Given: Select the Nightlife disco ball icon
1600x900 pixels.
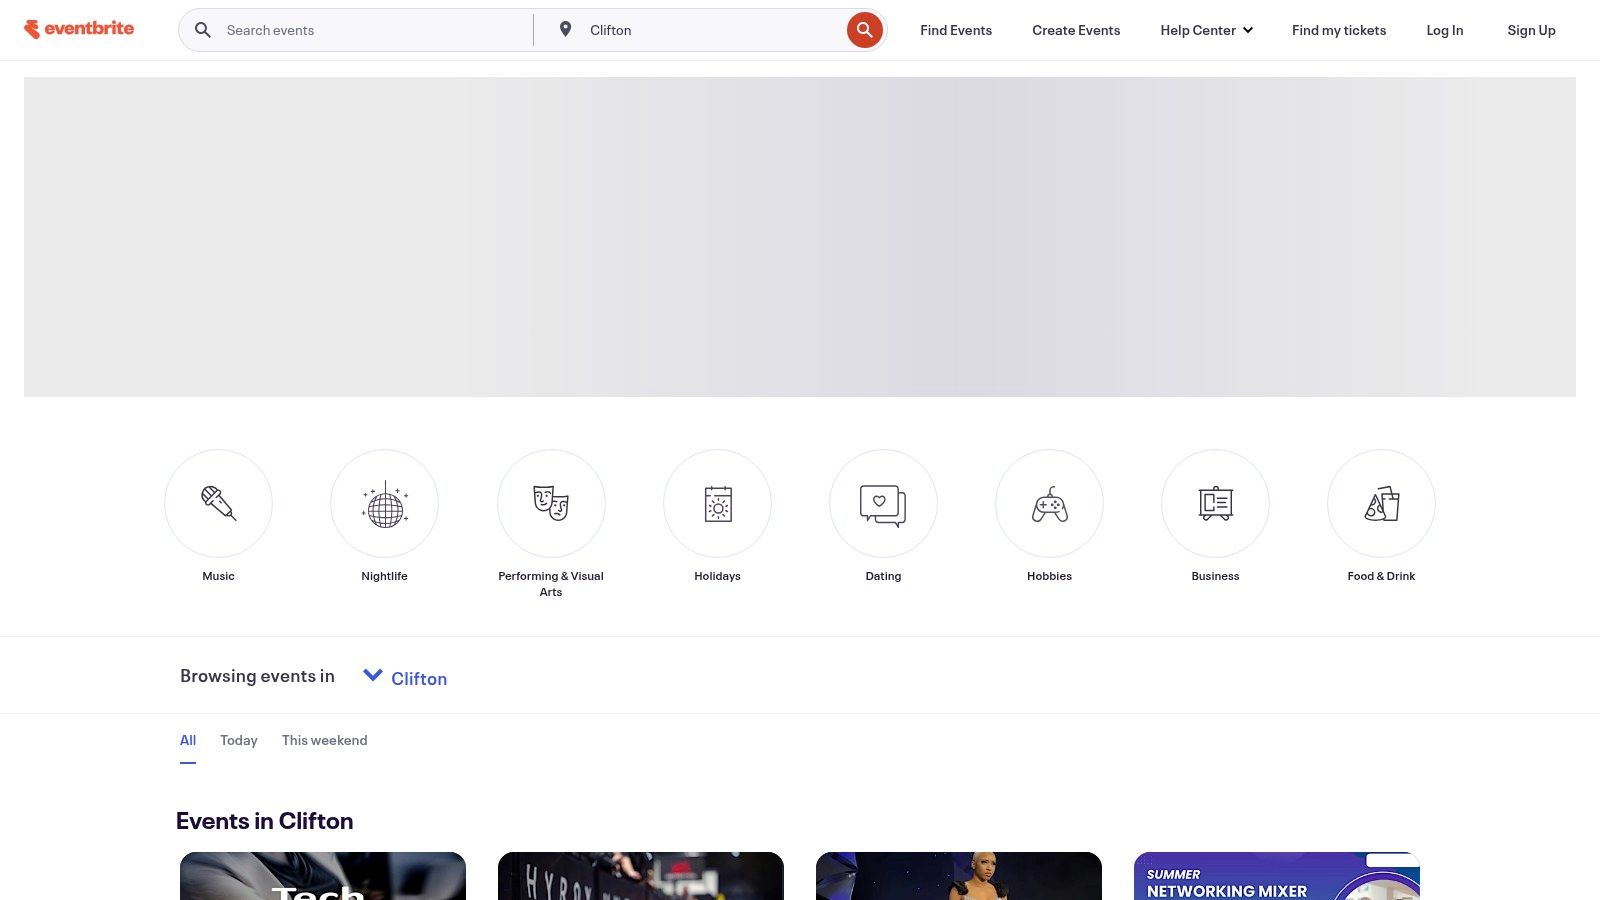Looking at the screenshot, I should tap(384, 503).
